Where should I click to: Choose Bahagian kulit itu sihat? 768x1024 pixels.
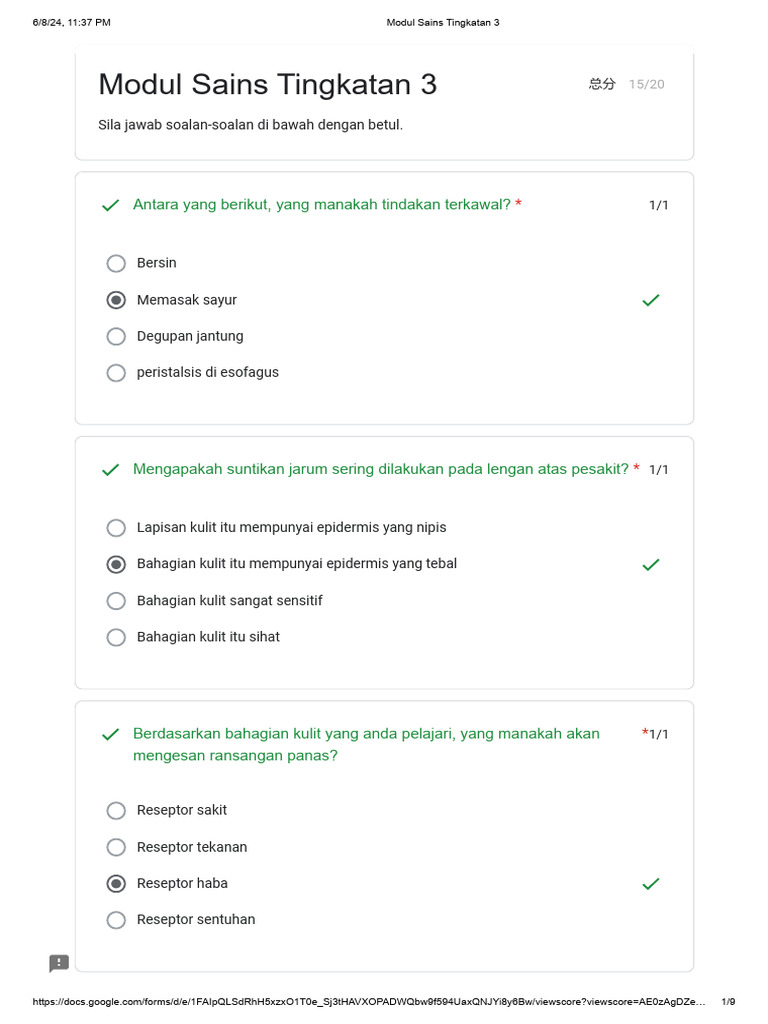coord(116,637)
